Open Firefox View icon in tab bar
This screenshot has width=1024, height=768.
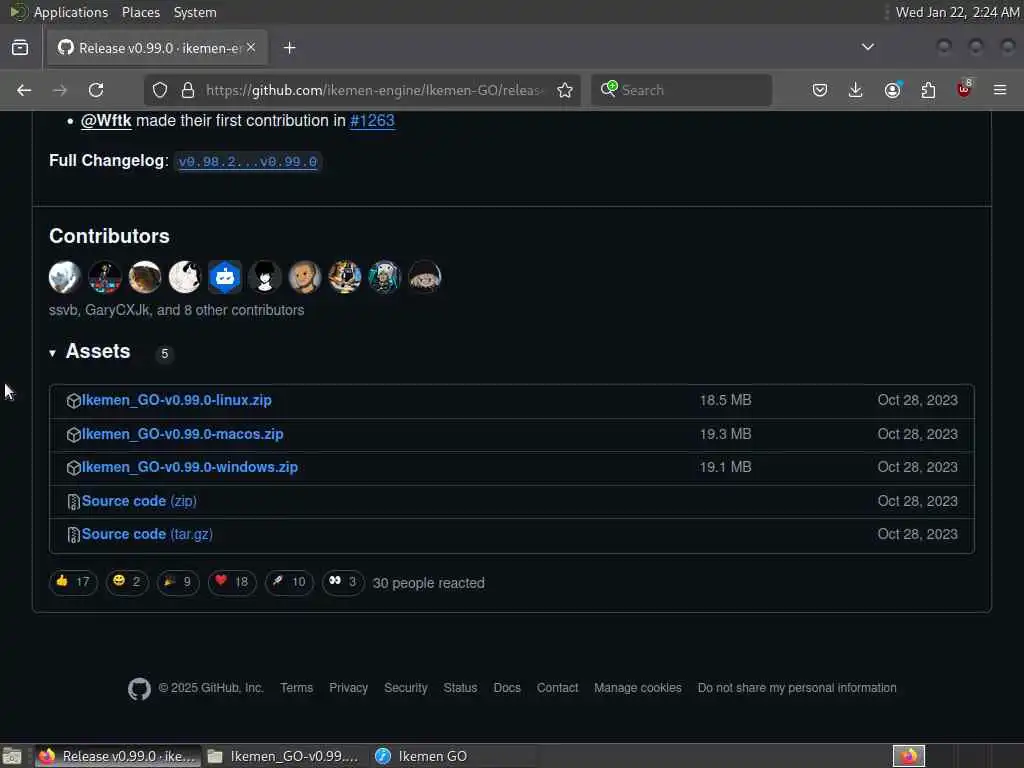20,48
